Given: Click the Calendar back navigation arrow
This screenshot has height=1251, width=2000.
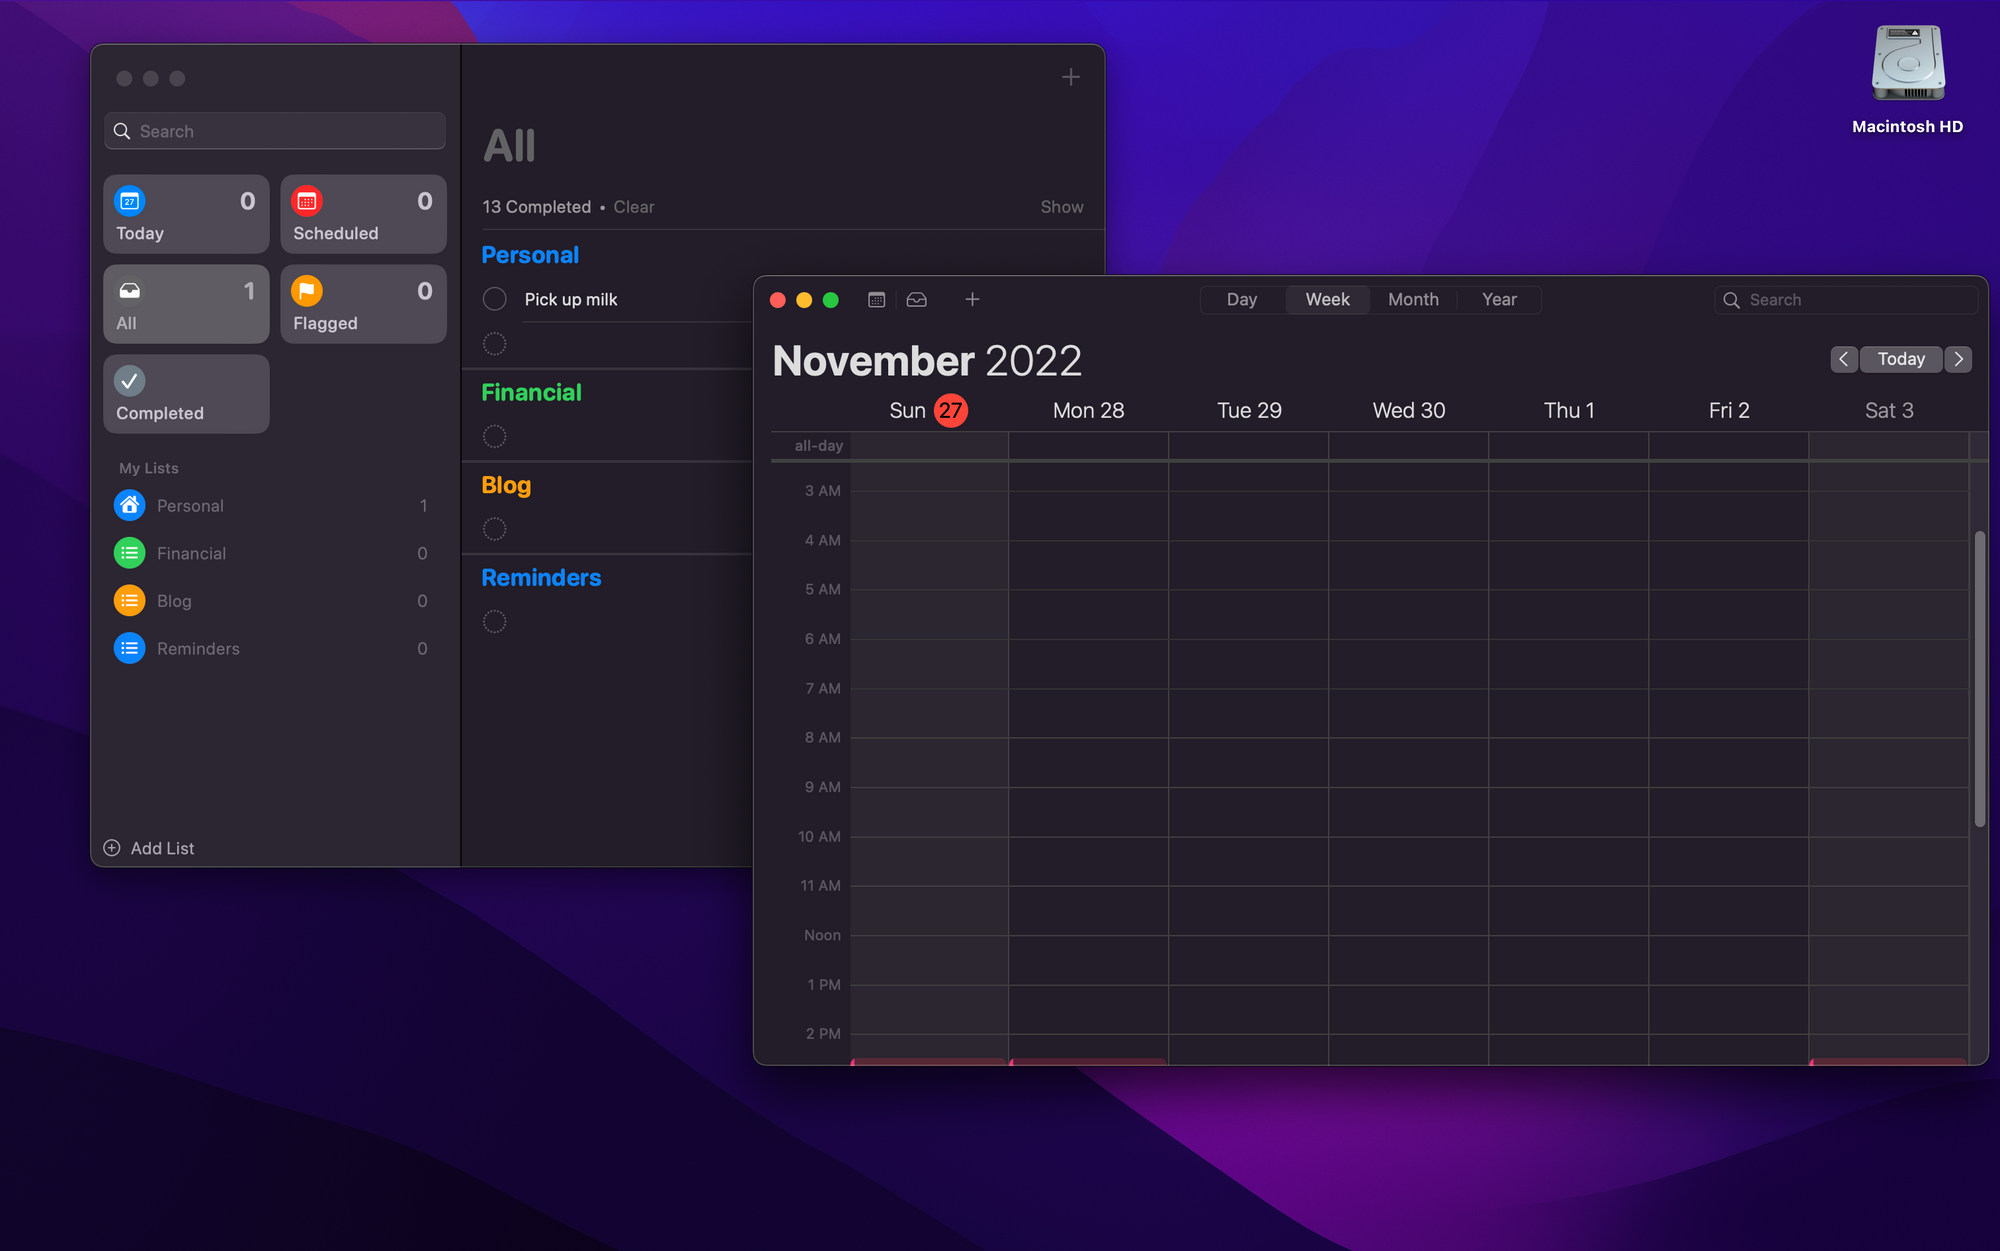Looking at the screenshot, I should 1844,359.
